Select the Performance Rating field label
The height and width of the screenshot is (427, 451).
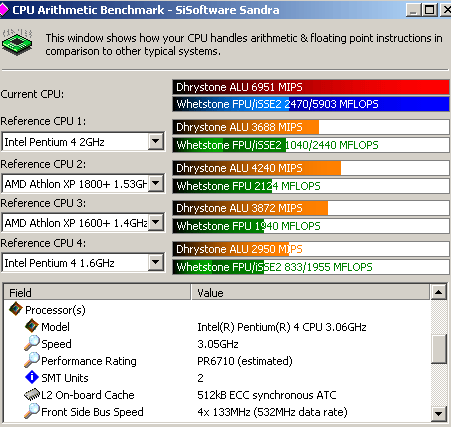(89, 361)
